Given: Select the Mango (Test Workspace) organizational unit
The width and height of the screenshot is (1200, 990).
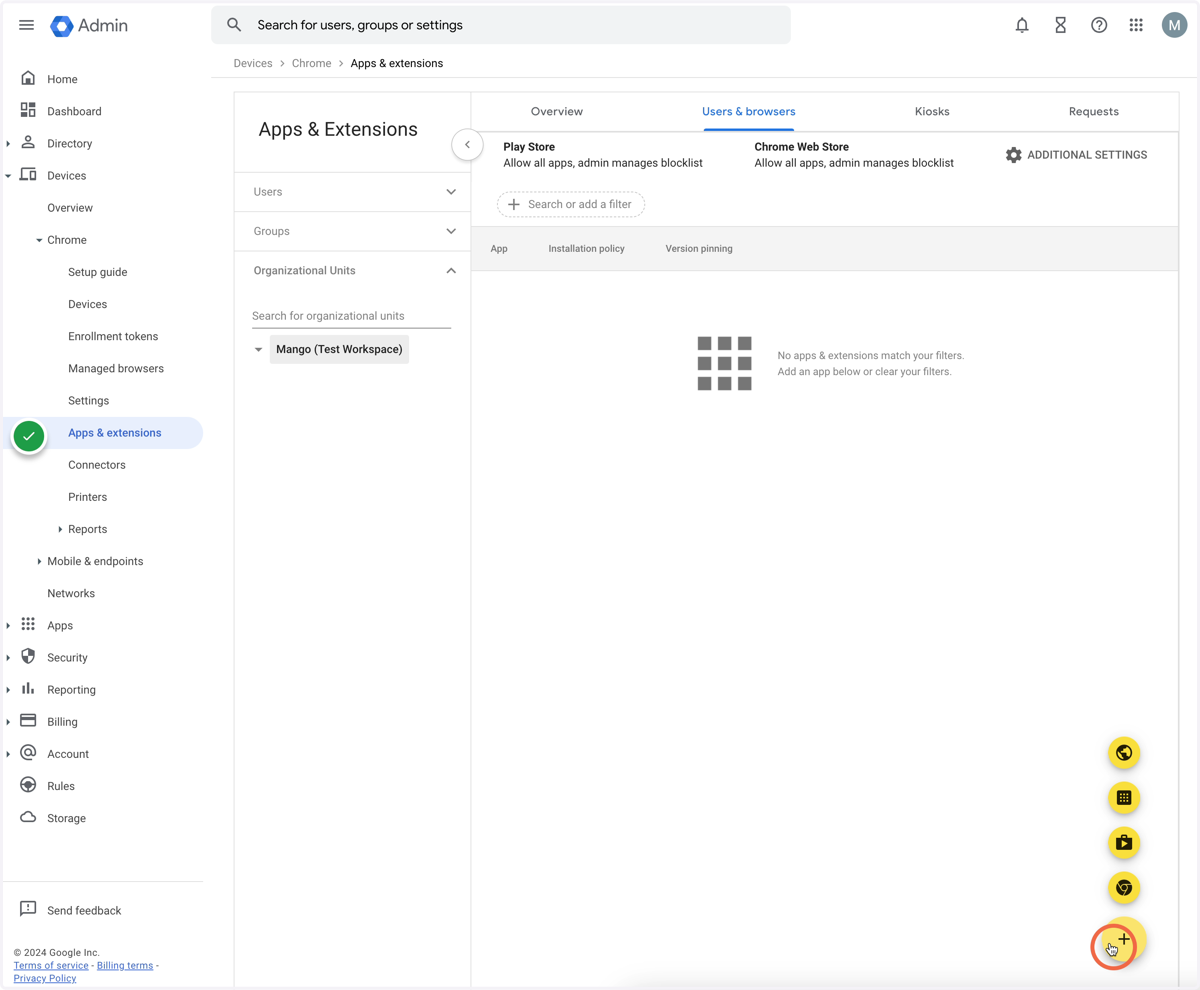Looking at the screenshot, I should point(339,349).
